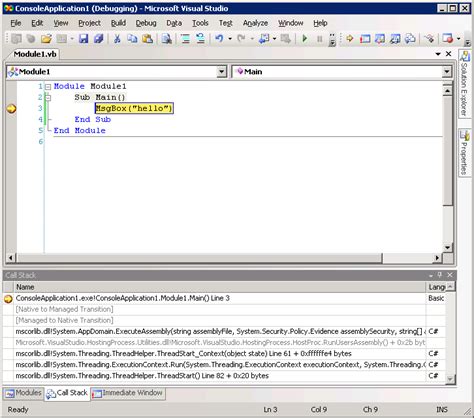This screenshot has height=418, width=474.
Task: Select the Module1.vb document tab
Action: (35, 54)
